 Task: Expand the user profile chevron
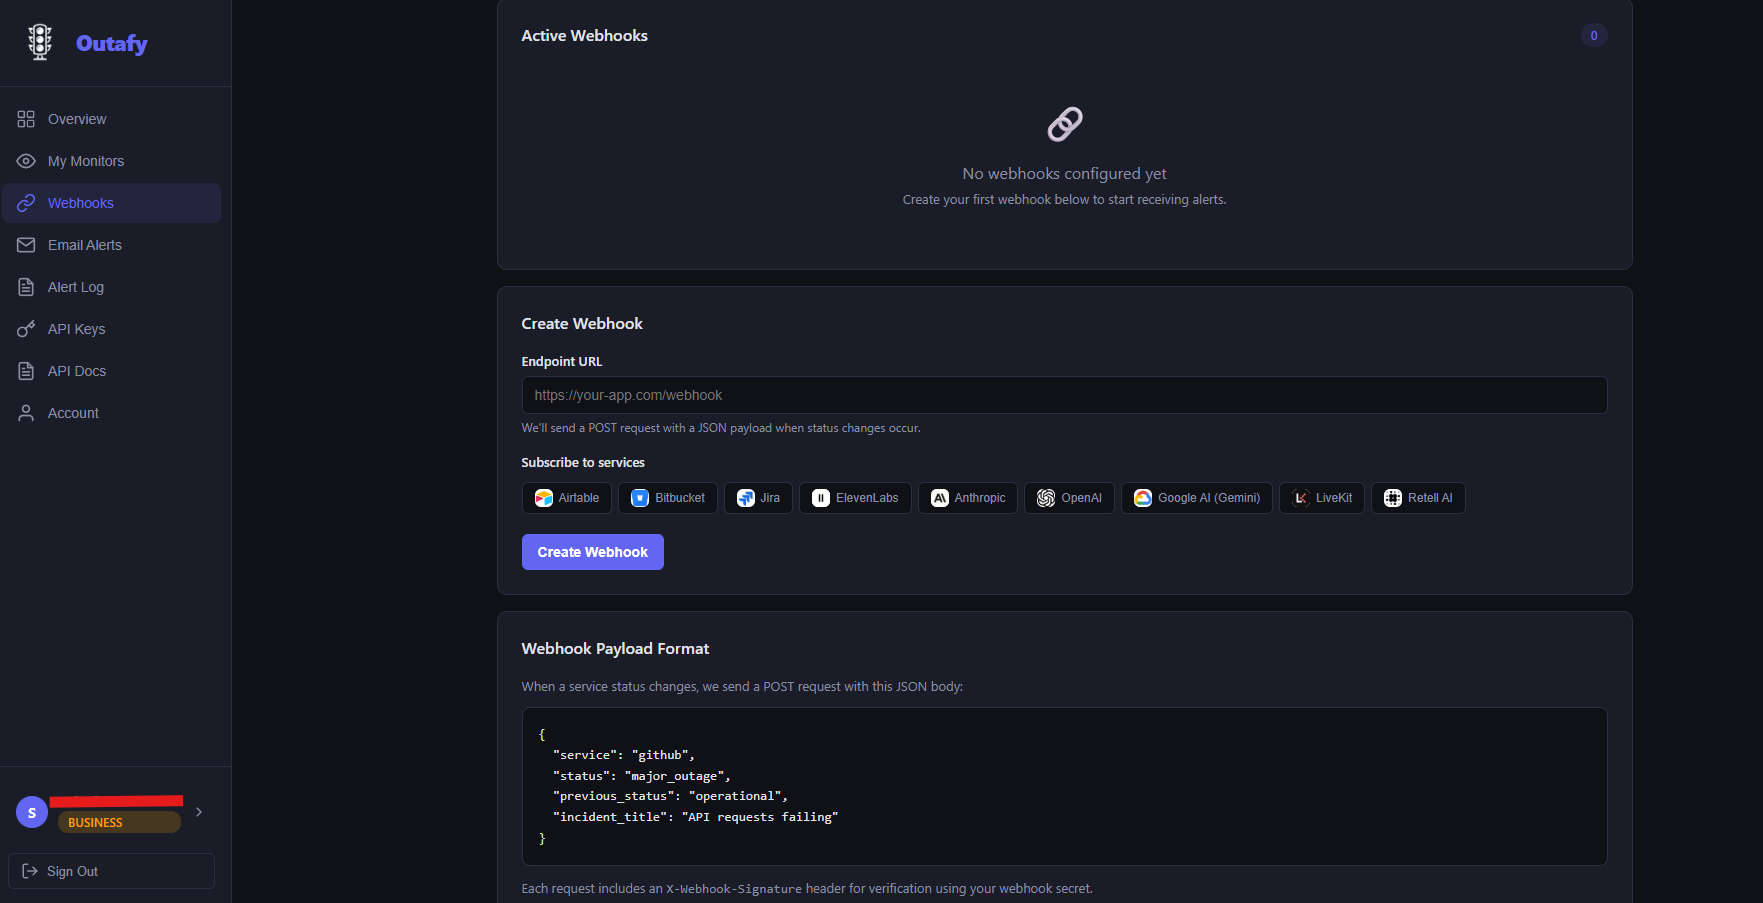[199, 812]
